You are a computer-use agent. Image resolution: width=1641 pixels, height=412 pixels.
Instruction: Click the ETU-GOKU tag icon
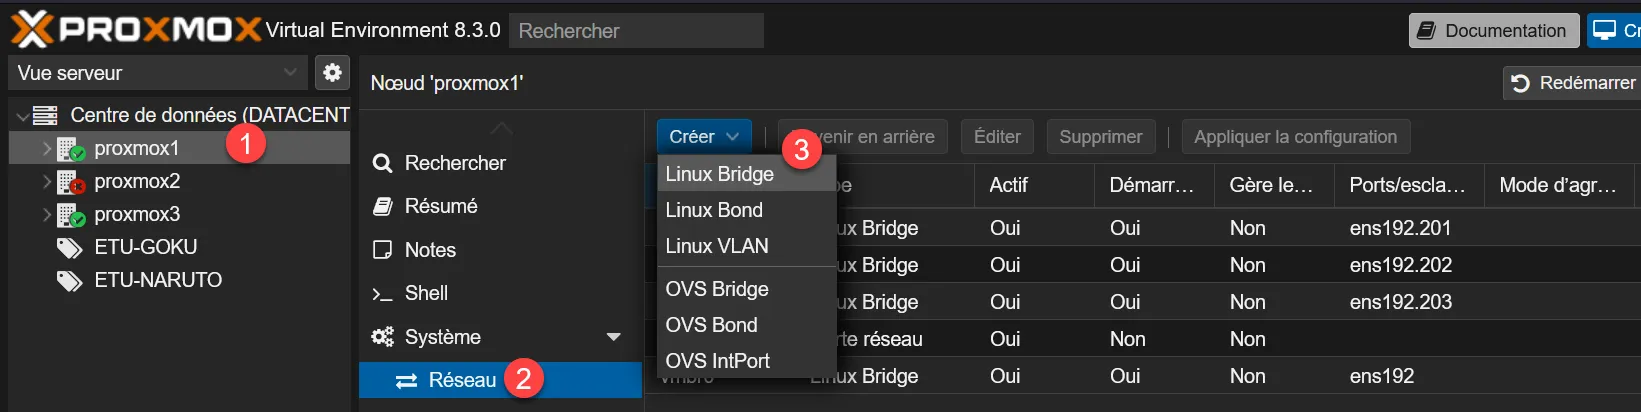tap(69, 248)
